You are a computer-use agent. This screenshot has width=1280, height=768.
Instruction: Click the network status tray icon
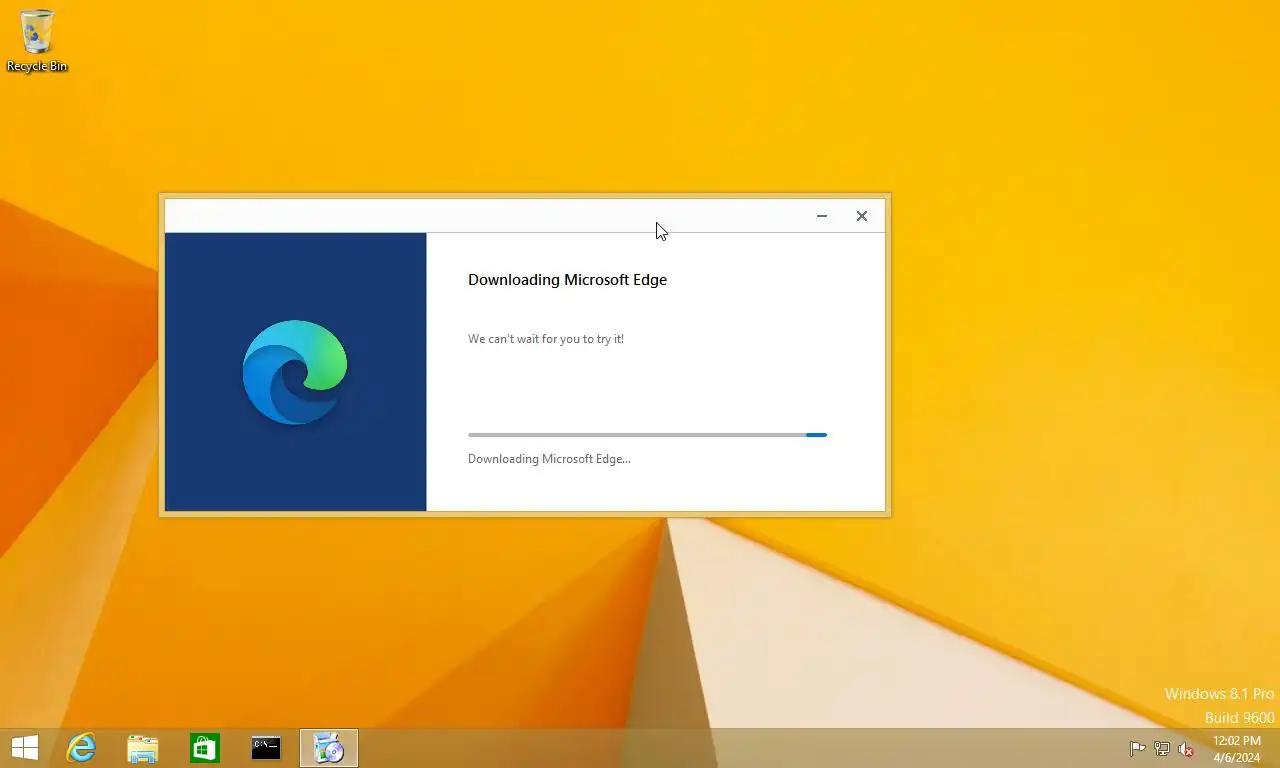pos(1162,749)
